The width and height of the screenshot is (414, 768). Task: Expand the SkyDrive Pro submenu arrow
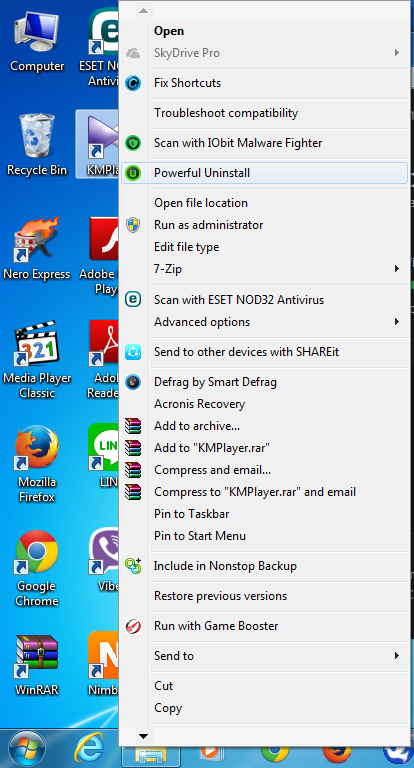pyautogui.click(x=397, y=53)
